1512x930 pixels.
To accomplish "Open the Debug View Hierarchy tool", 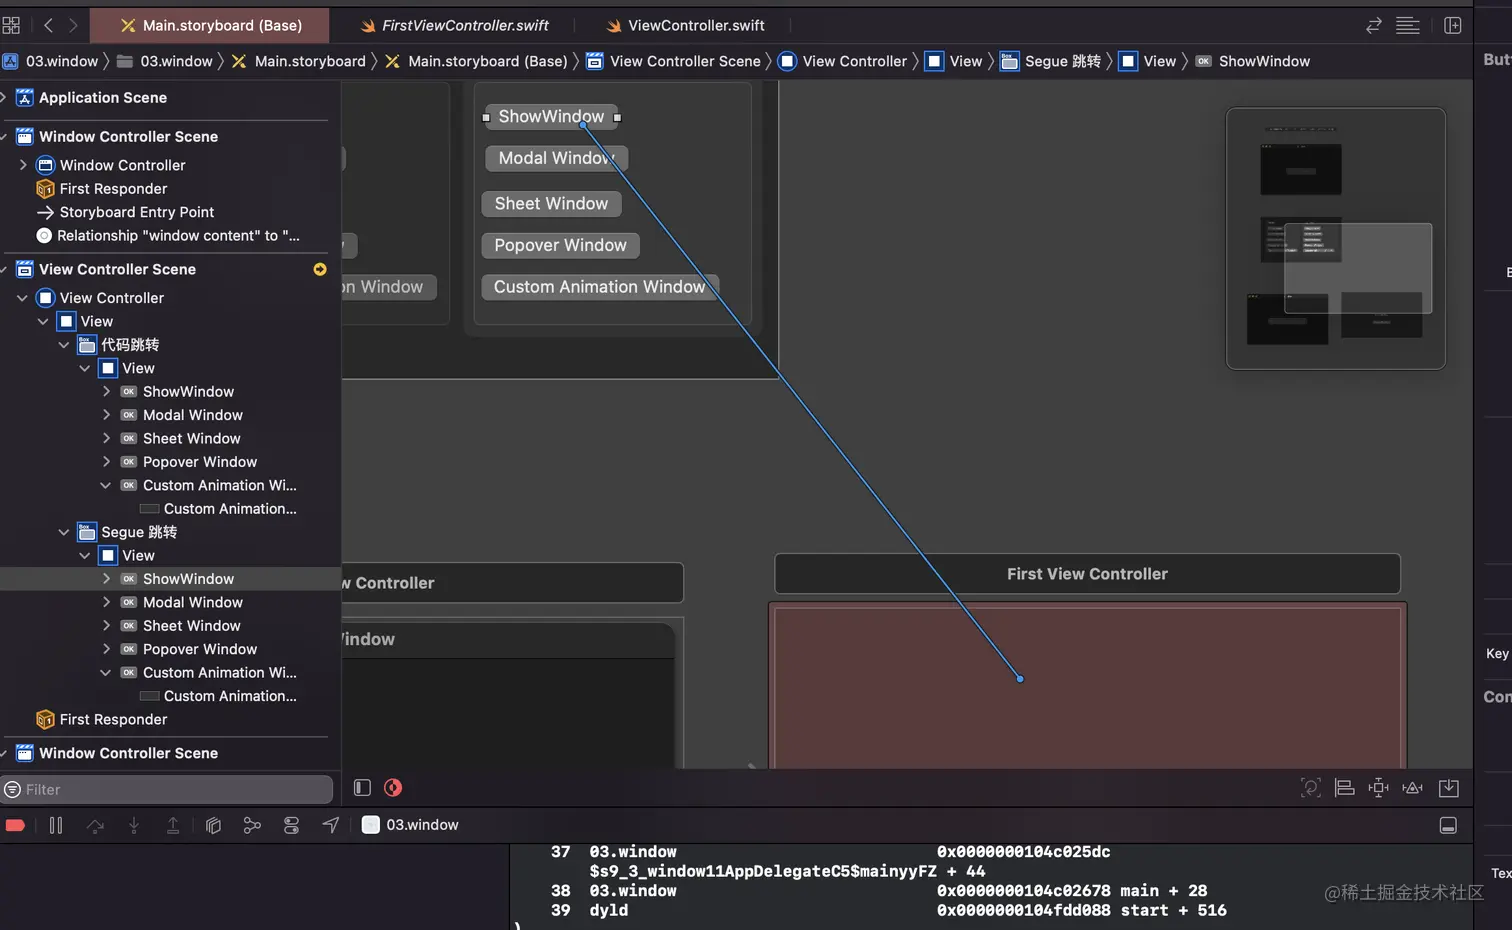I will [x=213, y=825].
